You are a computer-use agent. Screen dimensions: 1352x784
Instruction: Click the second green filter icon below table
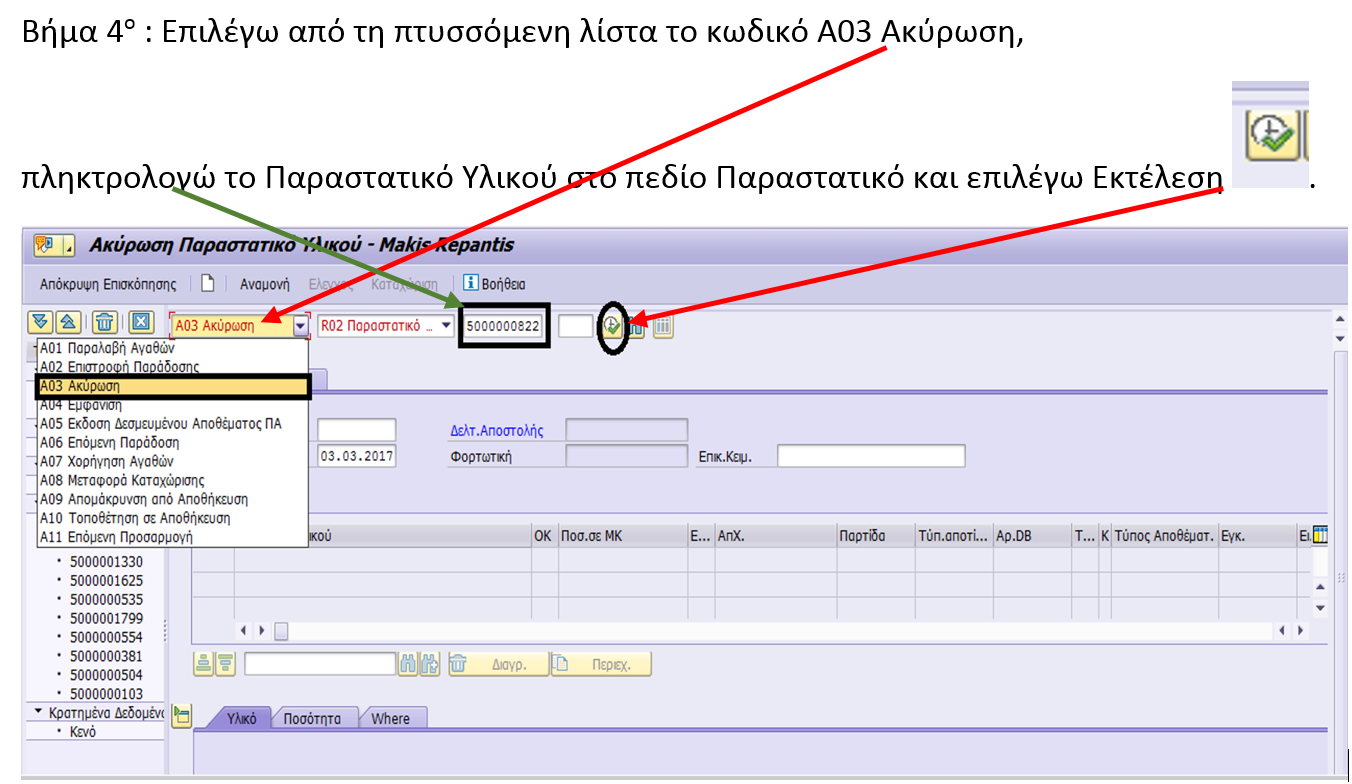pos(226,663)
